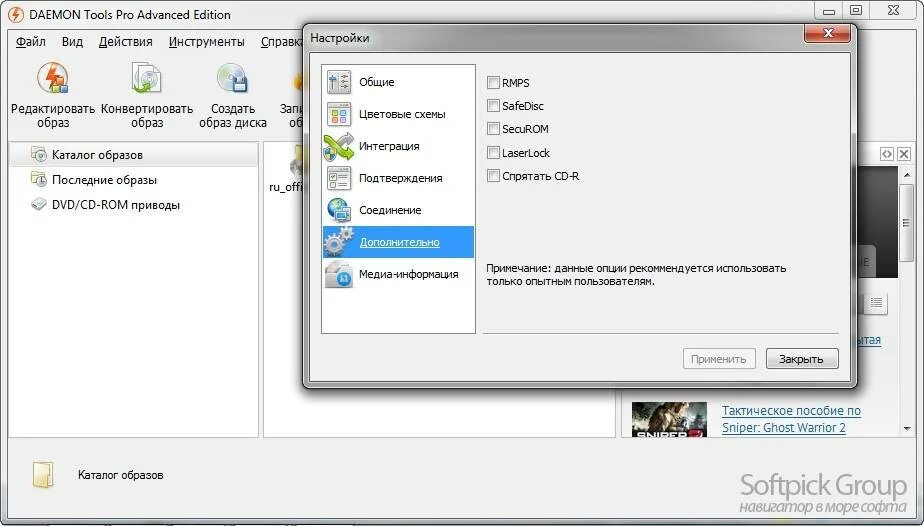924x526 pixels.
Task: Click the Применить button
Action: 719,359
